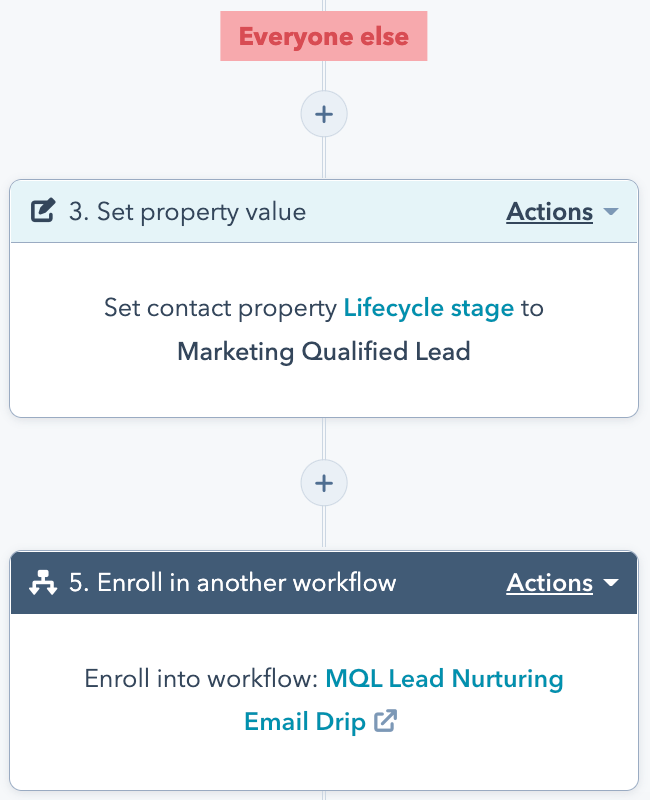Click the '3. Set property value' title
This screenshot has height=800, width=650.
[x=187, y=212]
